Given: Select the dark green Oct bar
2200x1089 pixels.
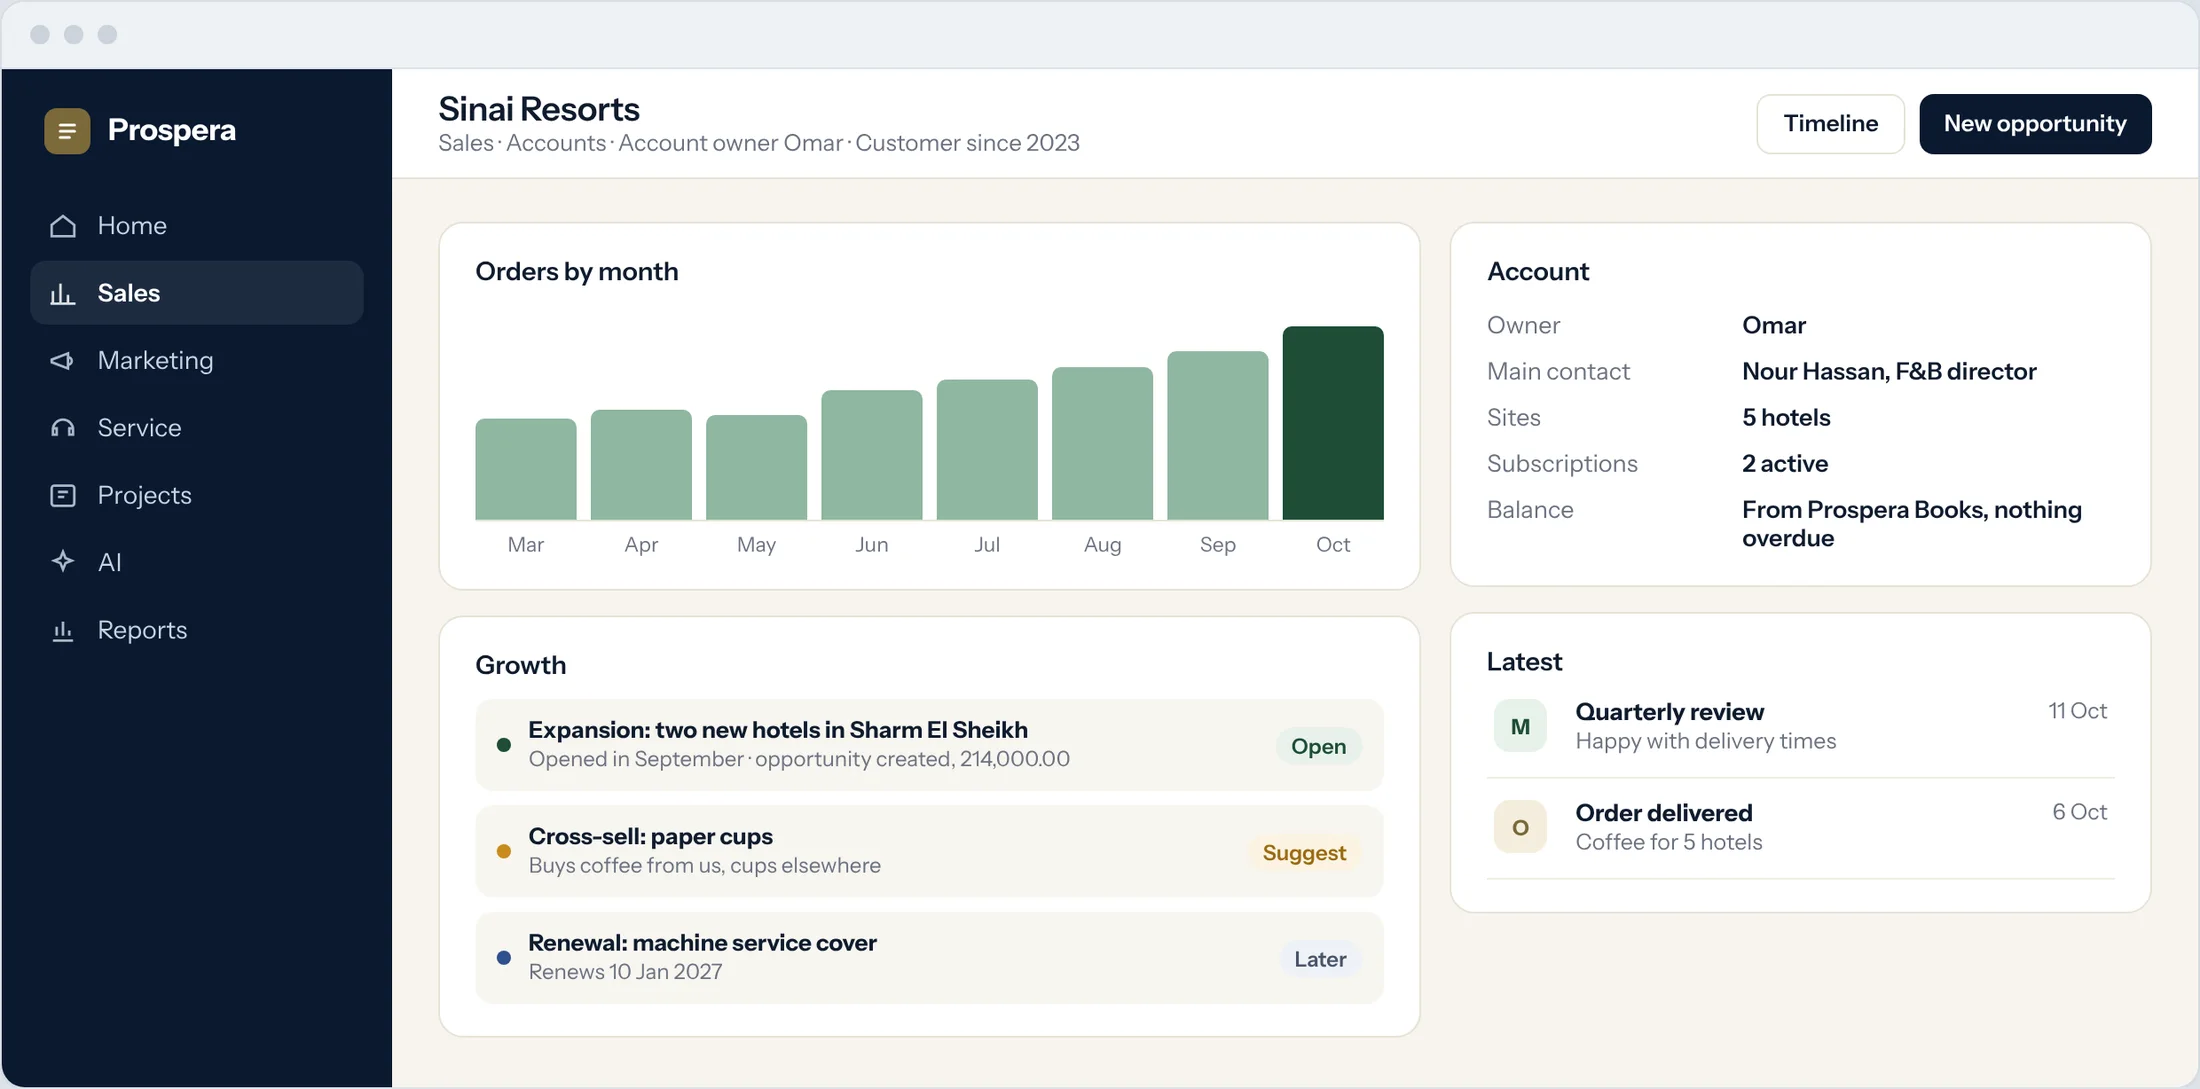Looking at the screenshot, I should [1333, 423].
